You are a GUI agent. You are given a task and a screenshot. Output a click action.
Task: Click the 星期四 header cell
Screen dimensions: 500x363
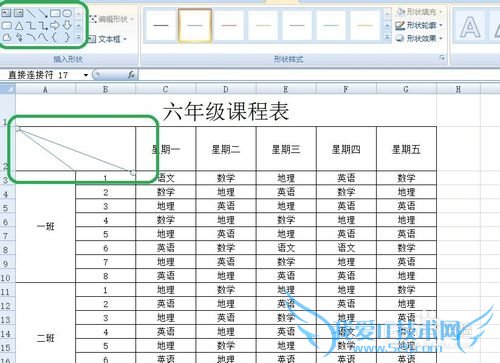tap(346, 149)
